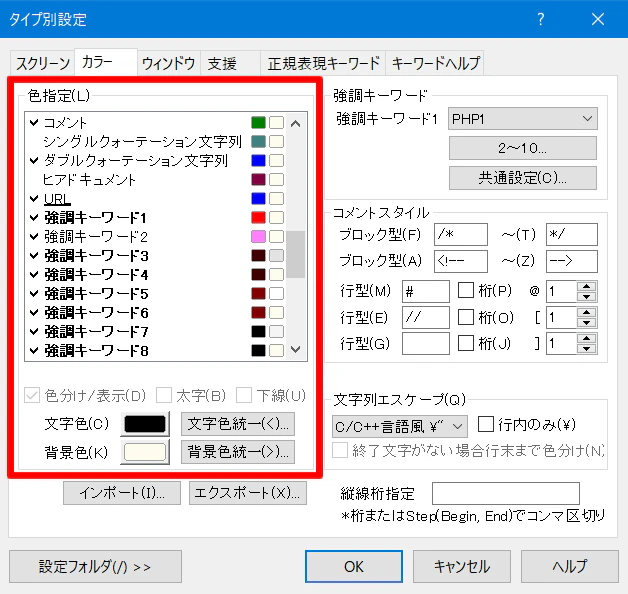Click the エクスポート(X)... button

248,493
